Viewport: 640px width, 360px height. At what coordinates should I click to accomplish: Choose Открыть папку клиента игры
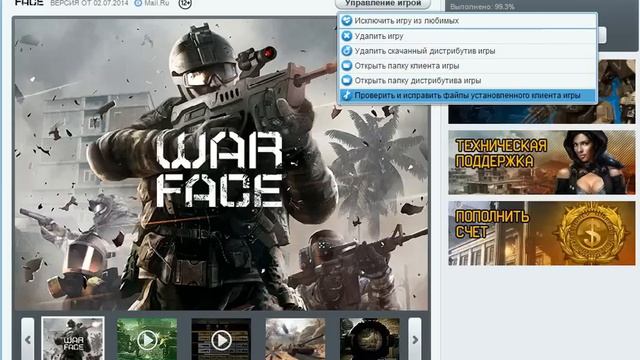tap(468, 66)
